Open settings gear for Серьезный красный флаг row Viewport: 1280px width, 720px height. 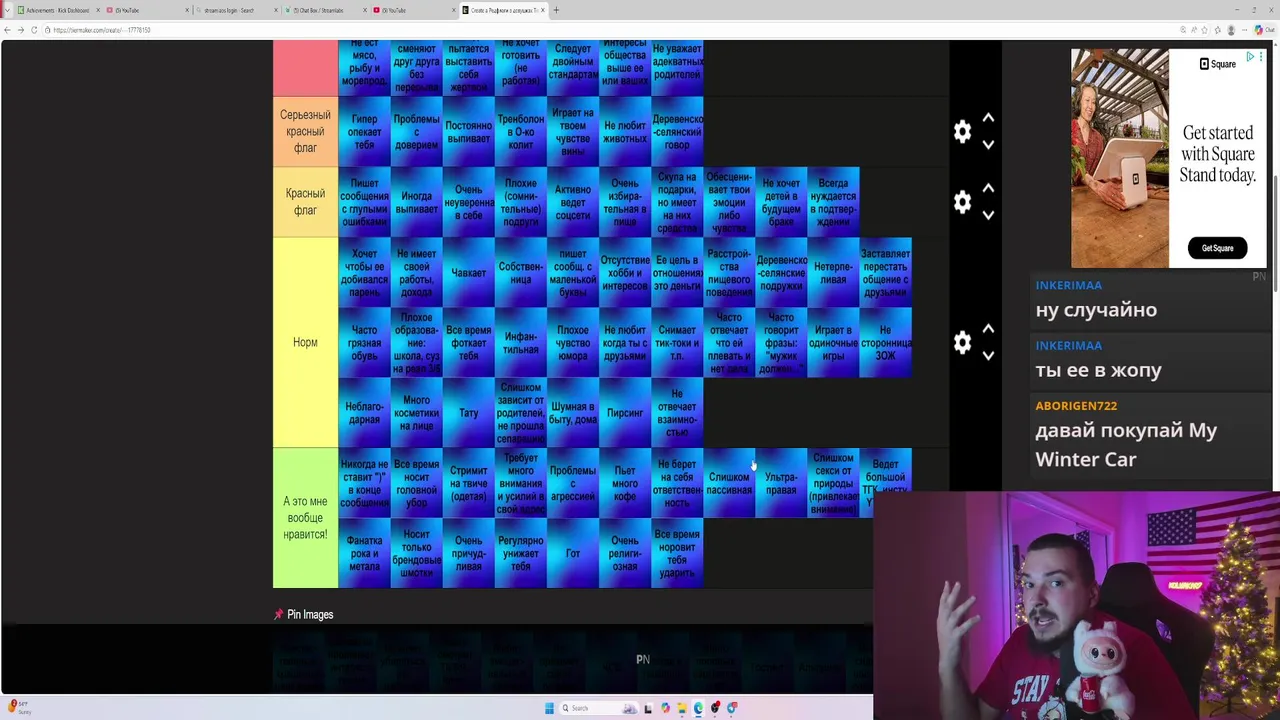pos(962,132)
